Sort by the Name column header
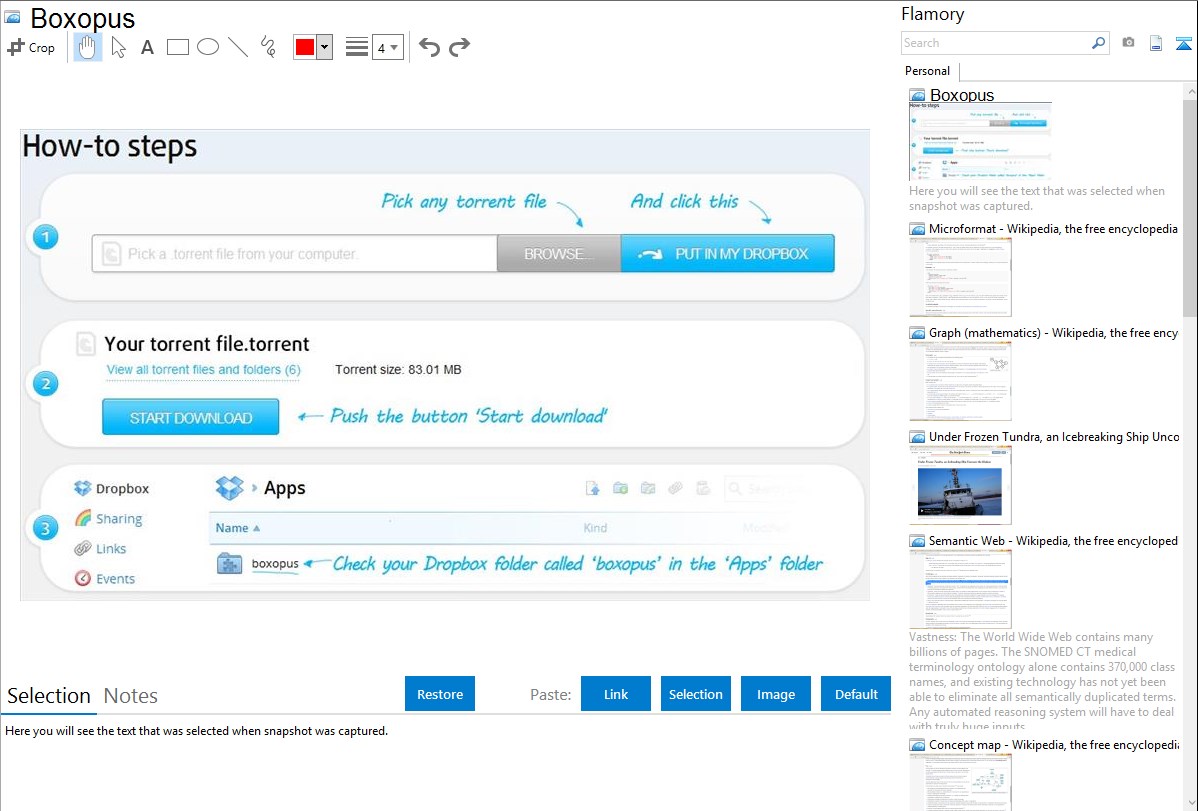1198x811 pixels. click(x=238, y=528)
